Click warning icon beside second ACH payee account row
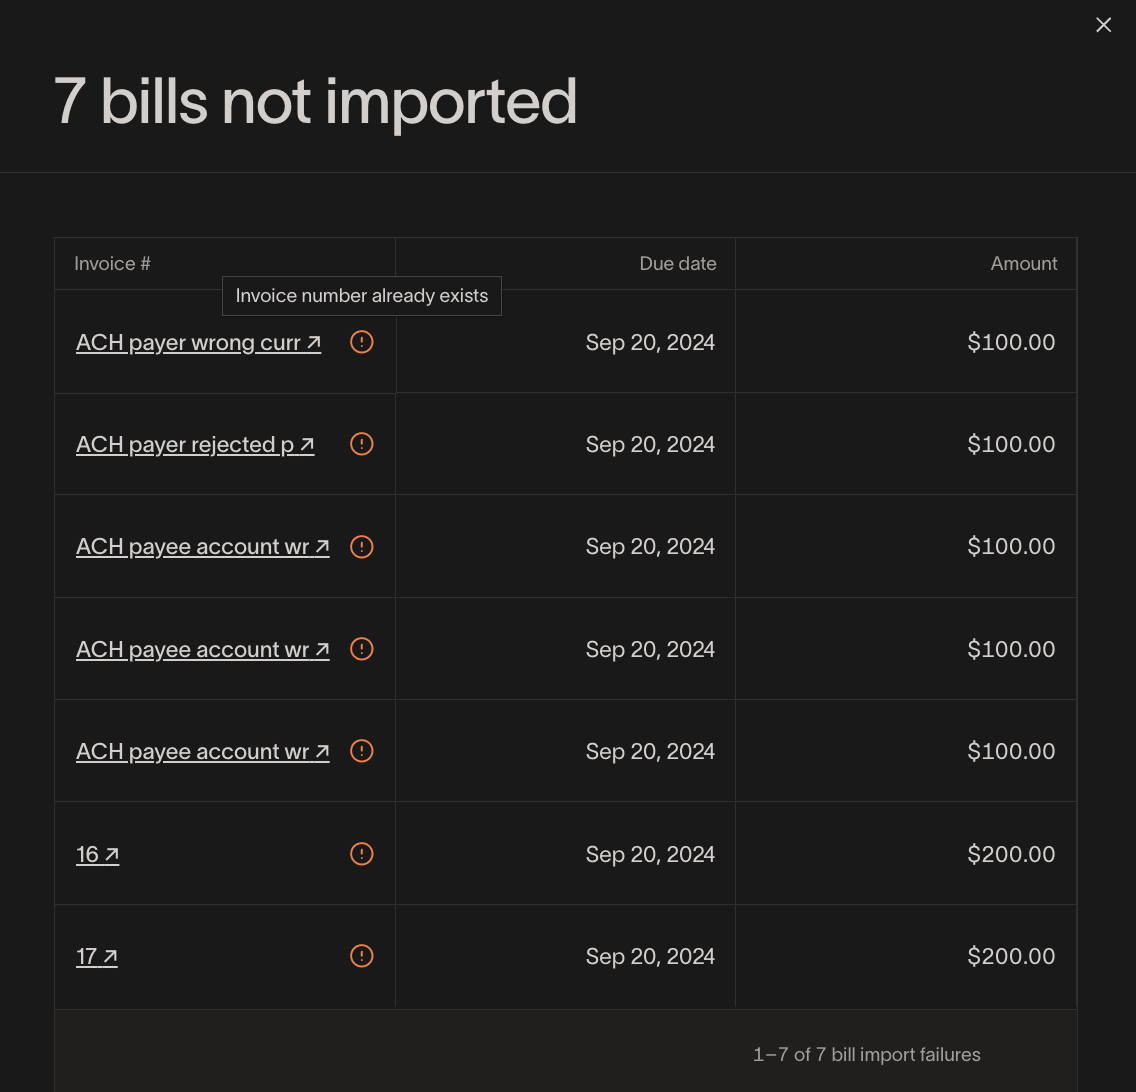The image size is (1136, 1092). coord(362,649)
